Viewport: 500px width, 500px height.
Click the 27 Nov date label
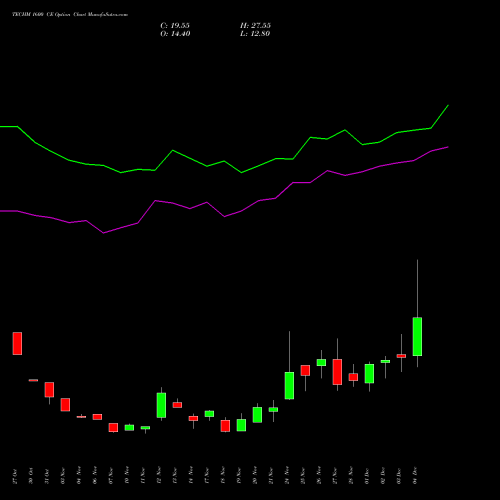point(335,476)
